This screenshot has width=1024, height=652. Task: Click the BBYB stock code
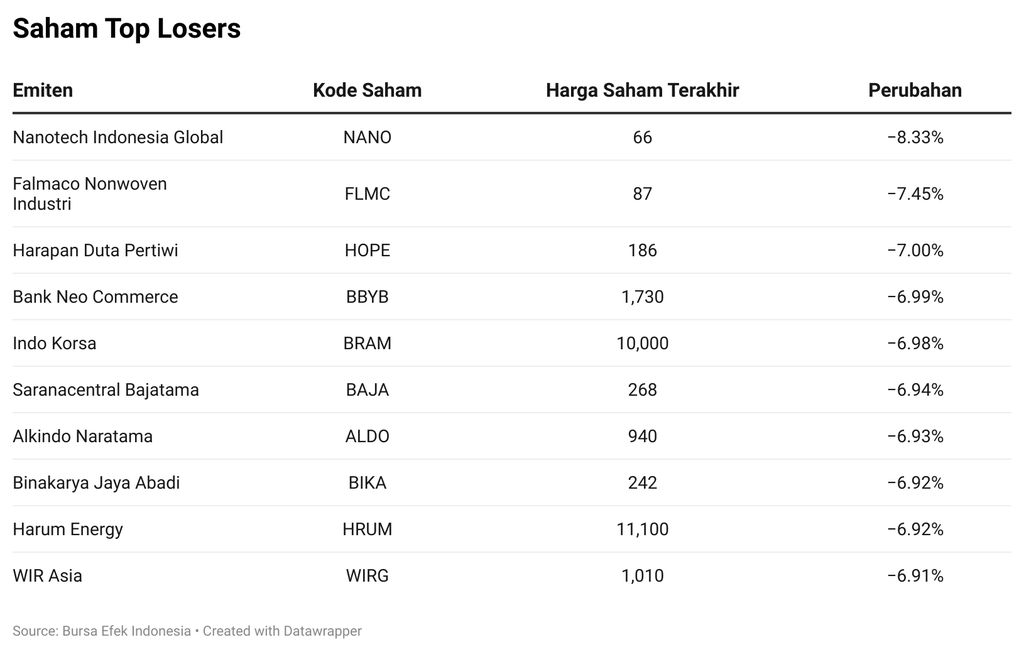coord(367,297)
